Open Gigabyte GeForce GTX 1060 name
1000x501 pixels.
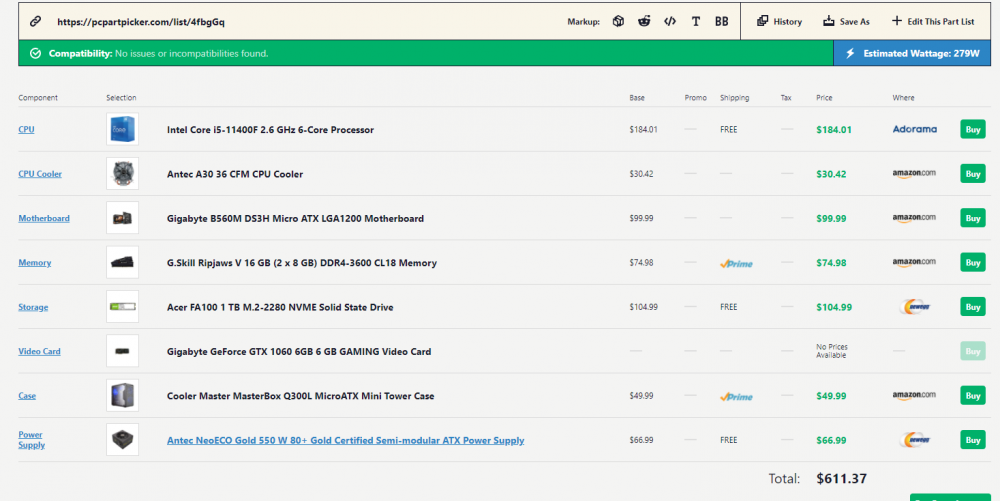coord(299,351)
